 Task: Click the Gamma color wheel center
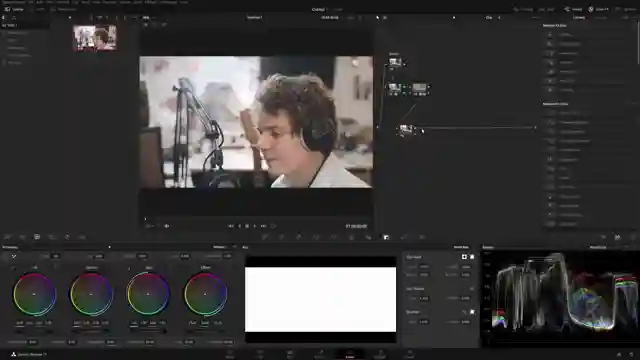coord(91,294)
